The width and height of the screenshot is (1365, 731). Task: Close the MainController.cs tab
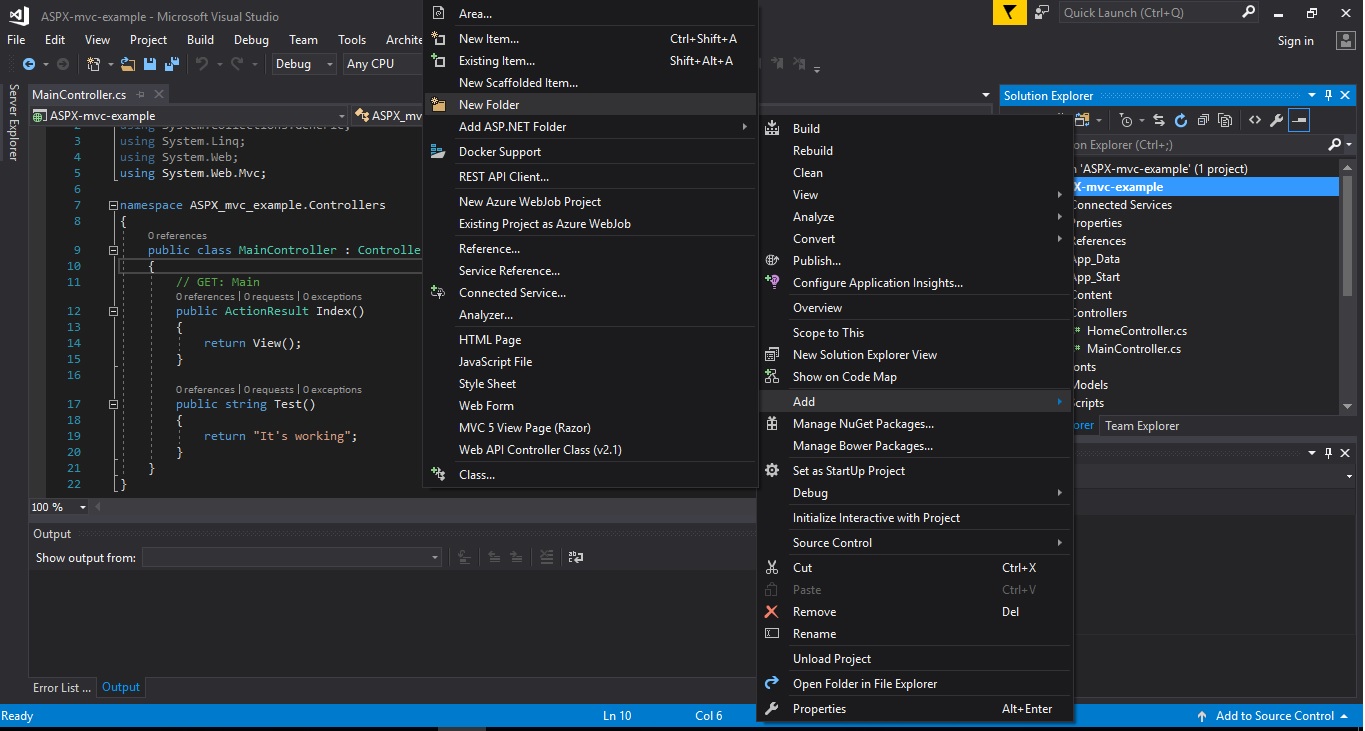158,95
